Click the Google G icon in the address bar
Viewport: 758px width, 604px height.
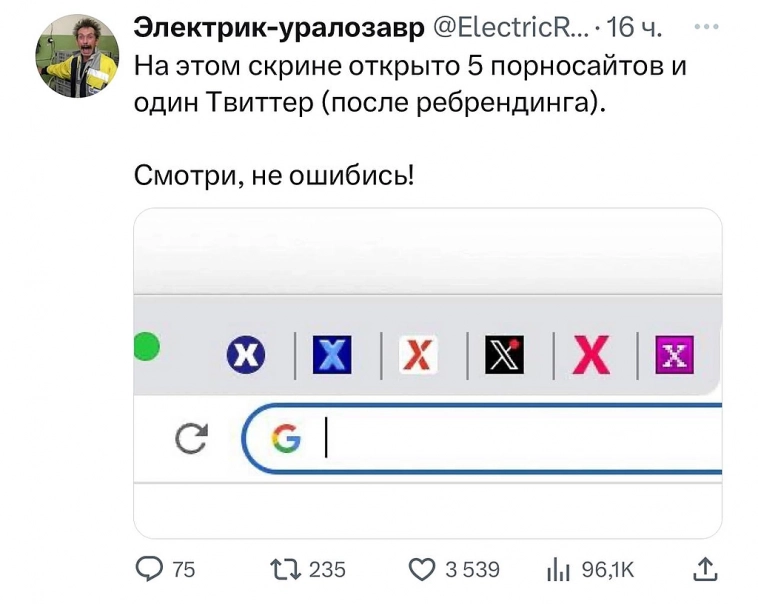tap(286, 438)
